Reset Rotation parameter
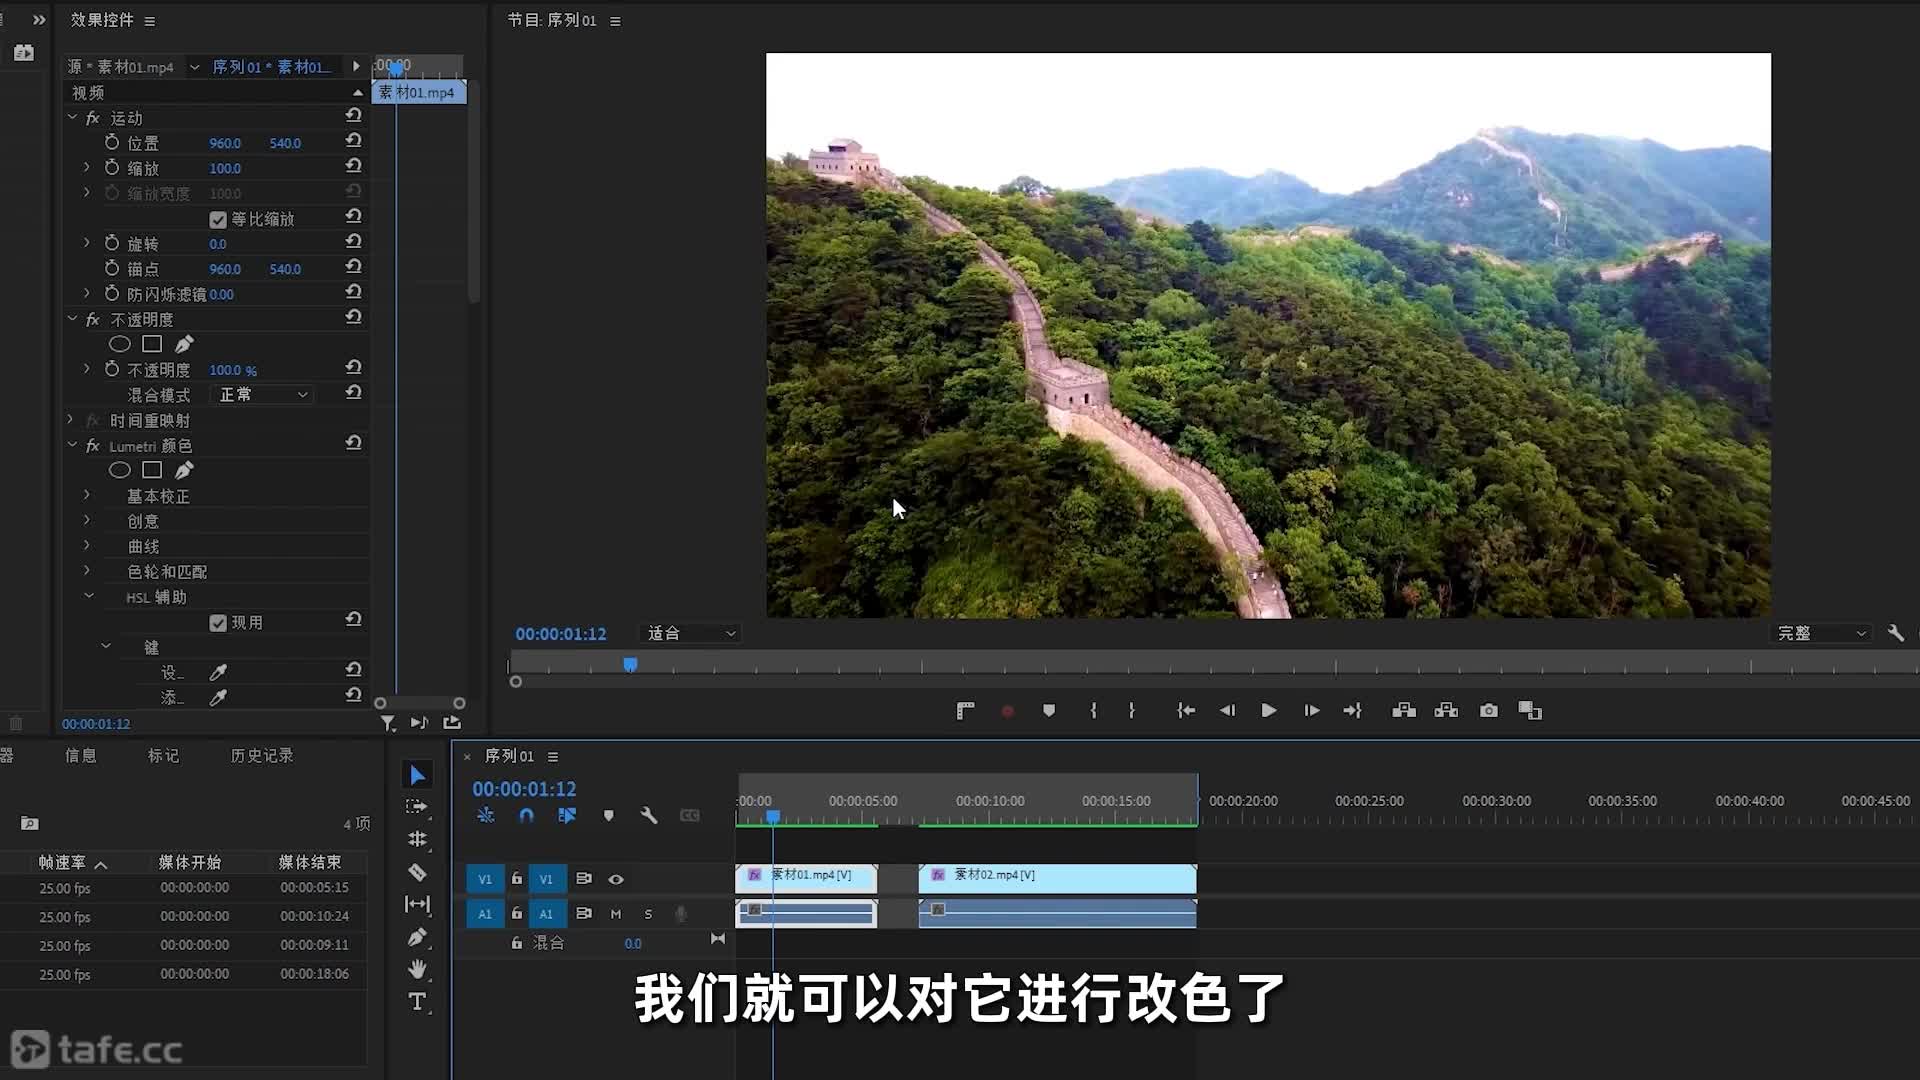The image size is (1920, 1080). [353, 242]
